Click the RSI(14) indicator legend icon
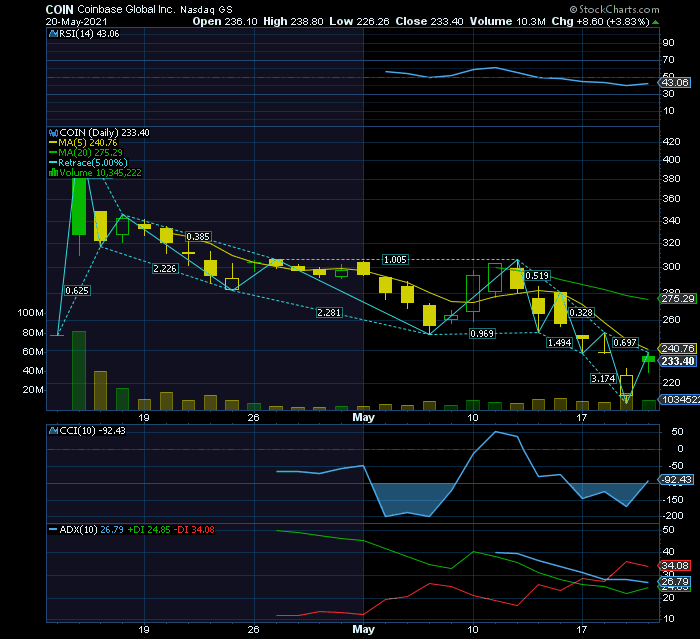Image resolution: width=700 pixels, height=639 pixels. click(54, 34)
